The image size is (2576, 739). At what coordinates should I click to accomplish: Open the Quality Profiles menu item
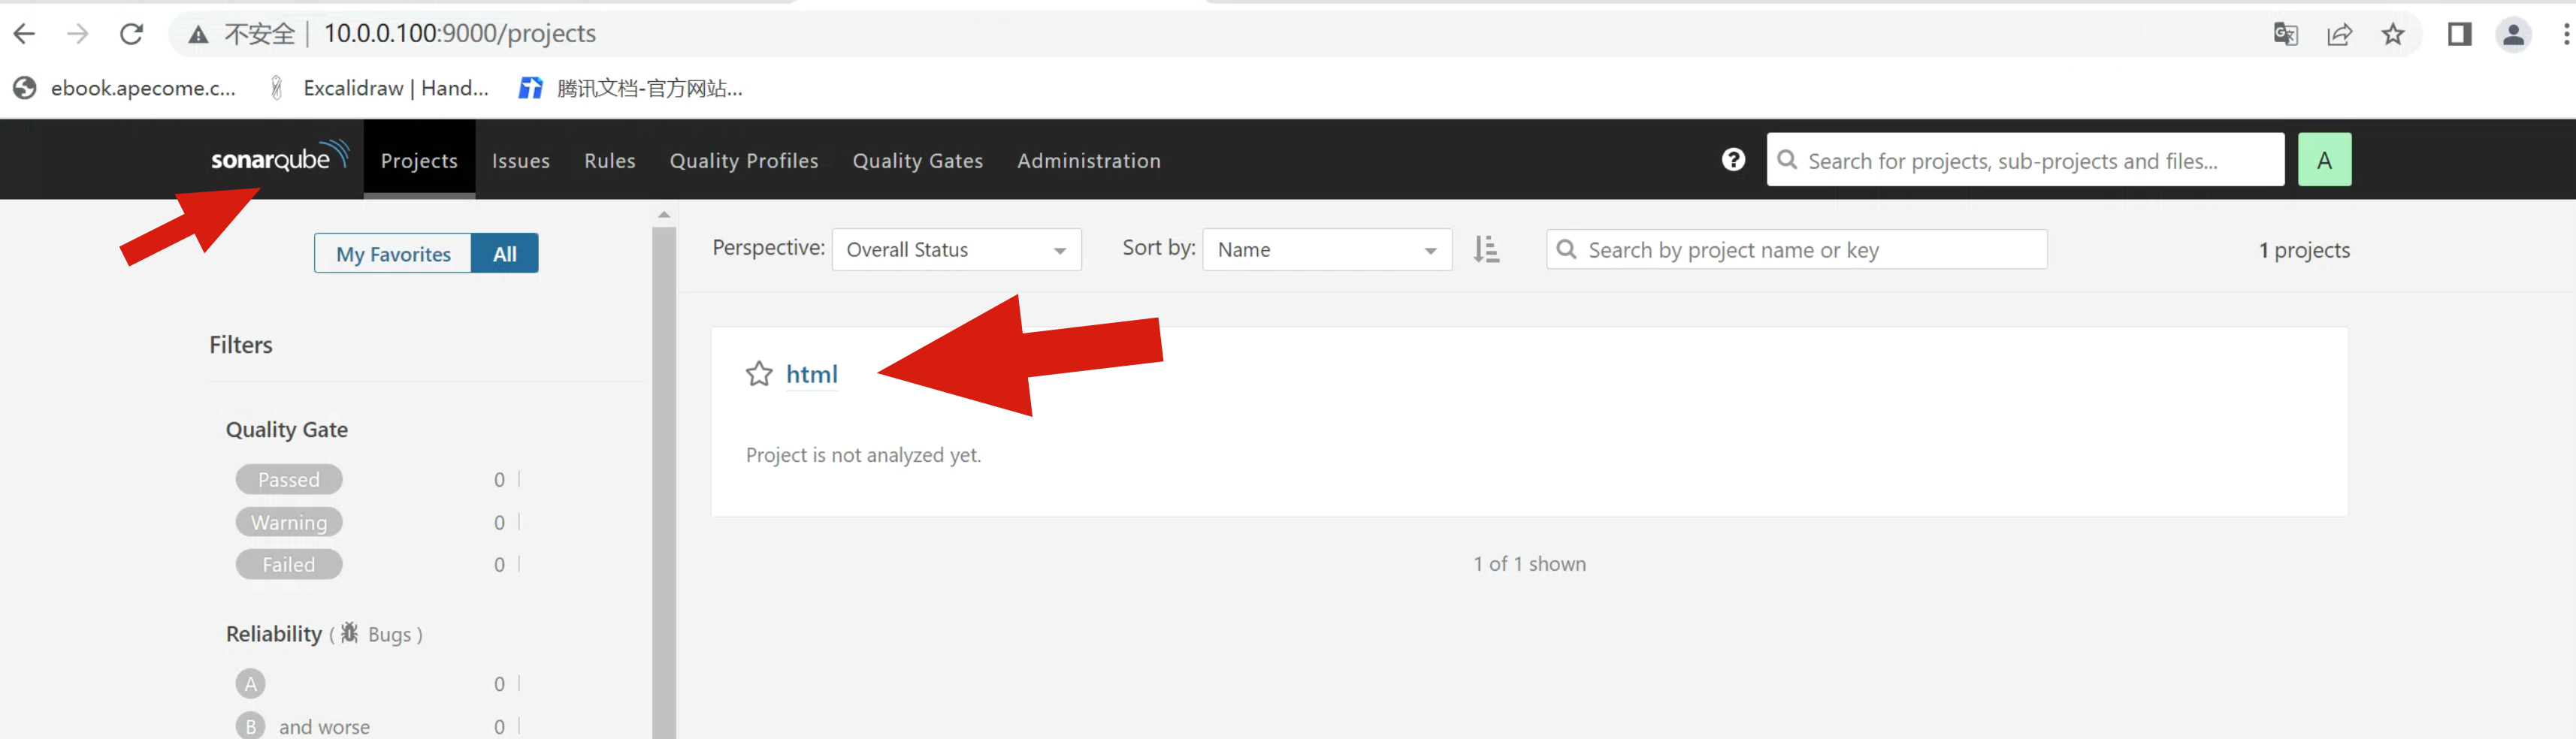tap(744, 161)
